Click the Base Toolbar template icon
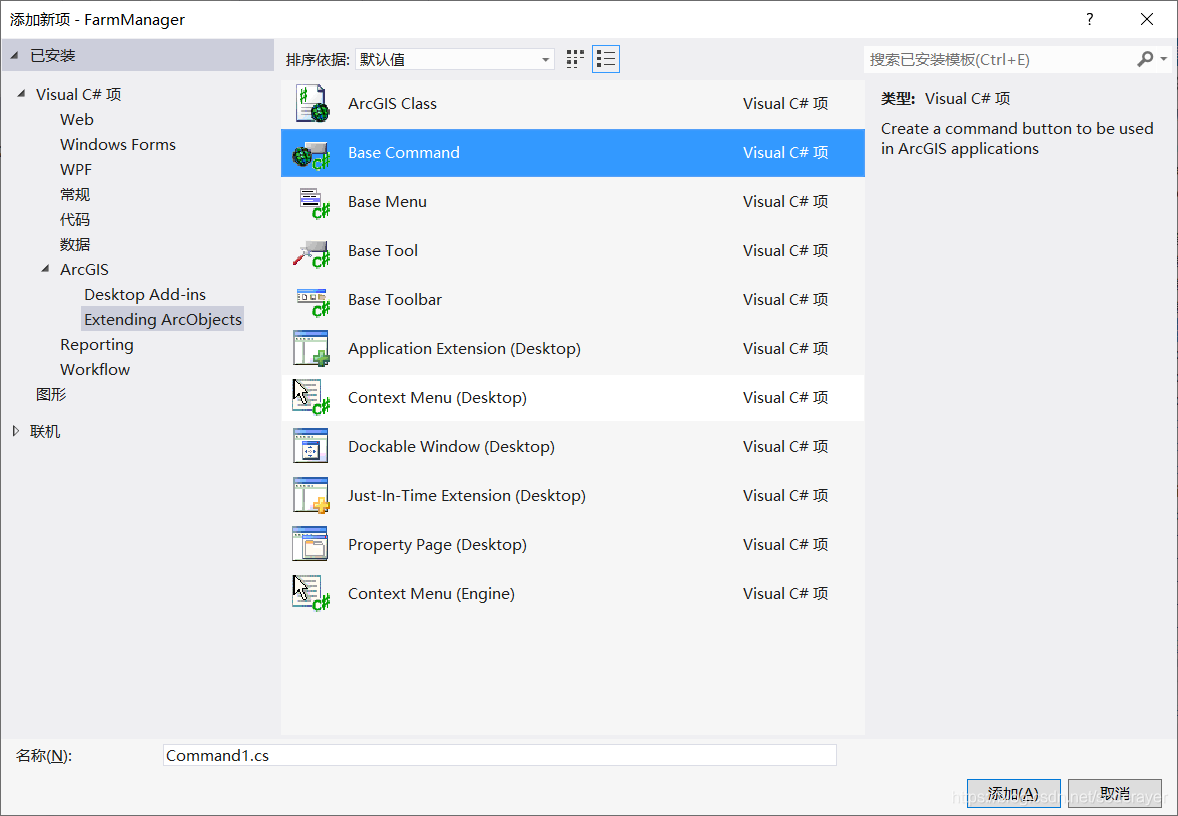 pos(311,301)
